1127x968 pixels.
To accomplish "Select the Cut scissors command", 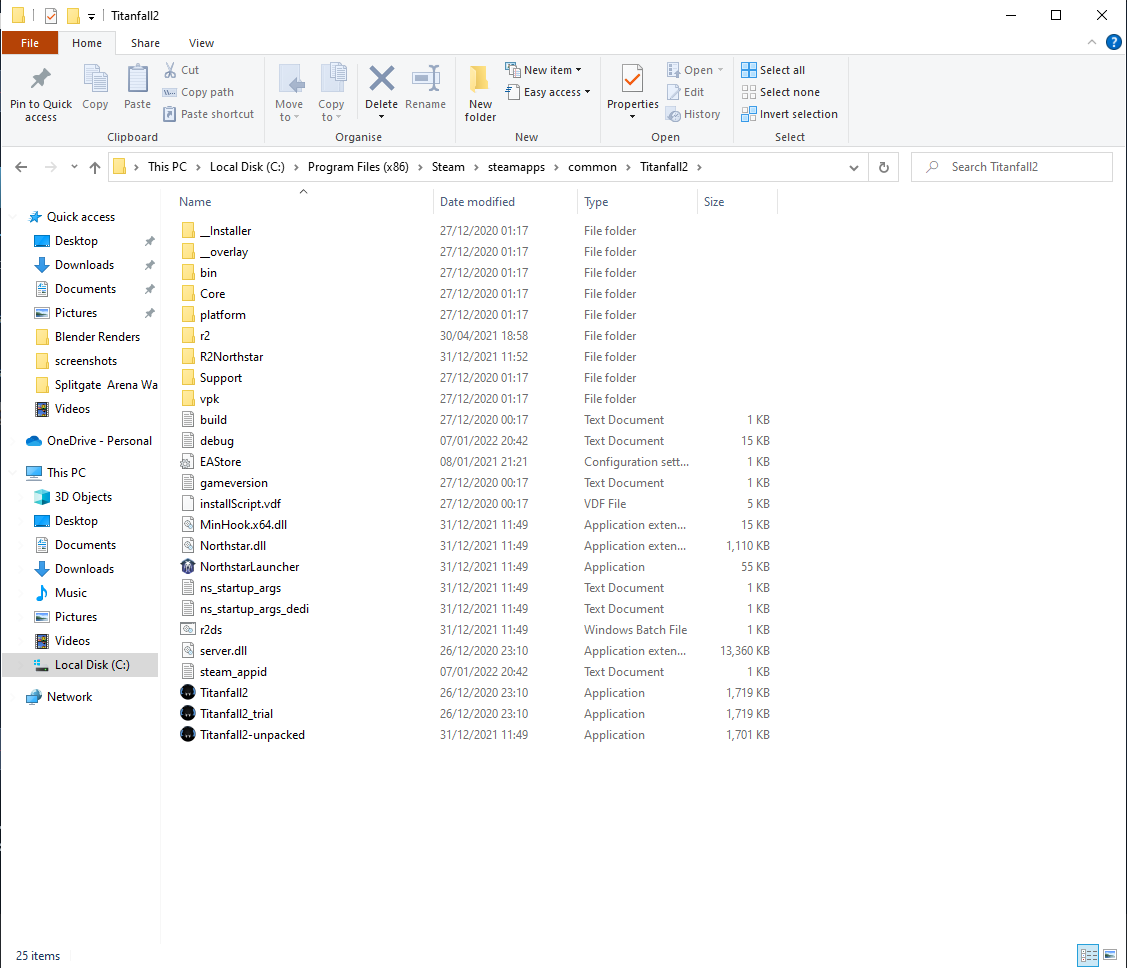I will click(x=181, y=70).
